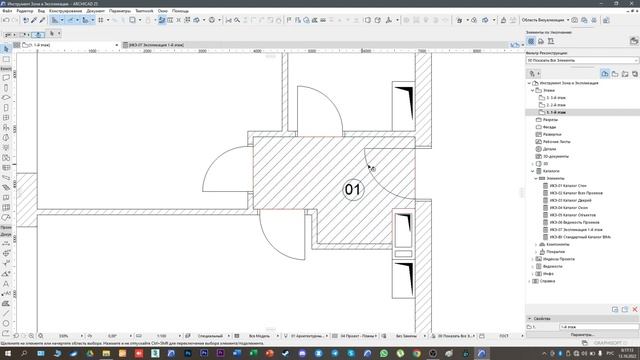Toggle the highlighted suspend groups button

pos(162,20)
